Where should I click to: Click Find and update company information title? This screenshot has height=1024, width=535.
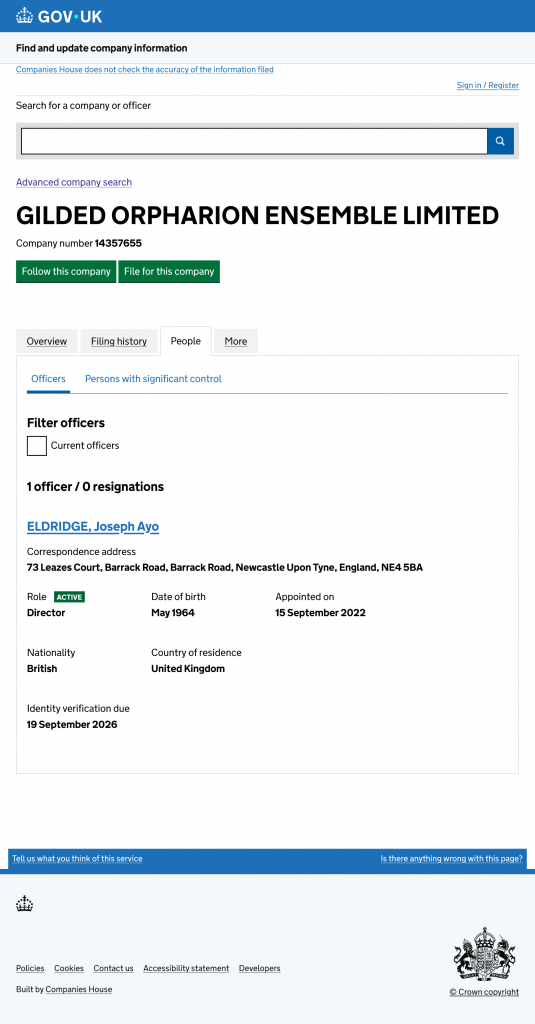point(101,48)
